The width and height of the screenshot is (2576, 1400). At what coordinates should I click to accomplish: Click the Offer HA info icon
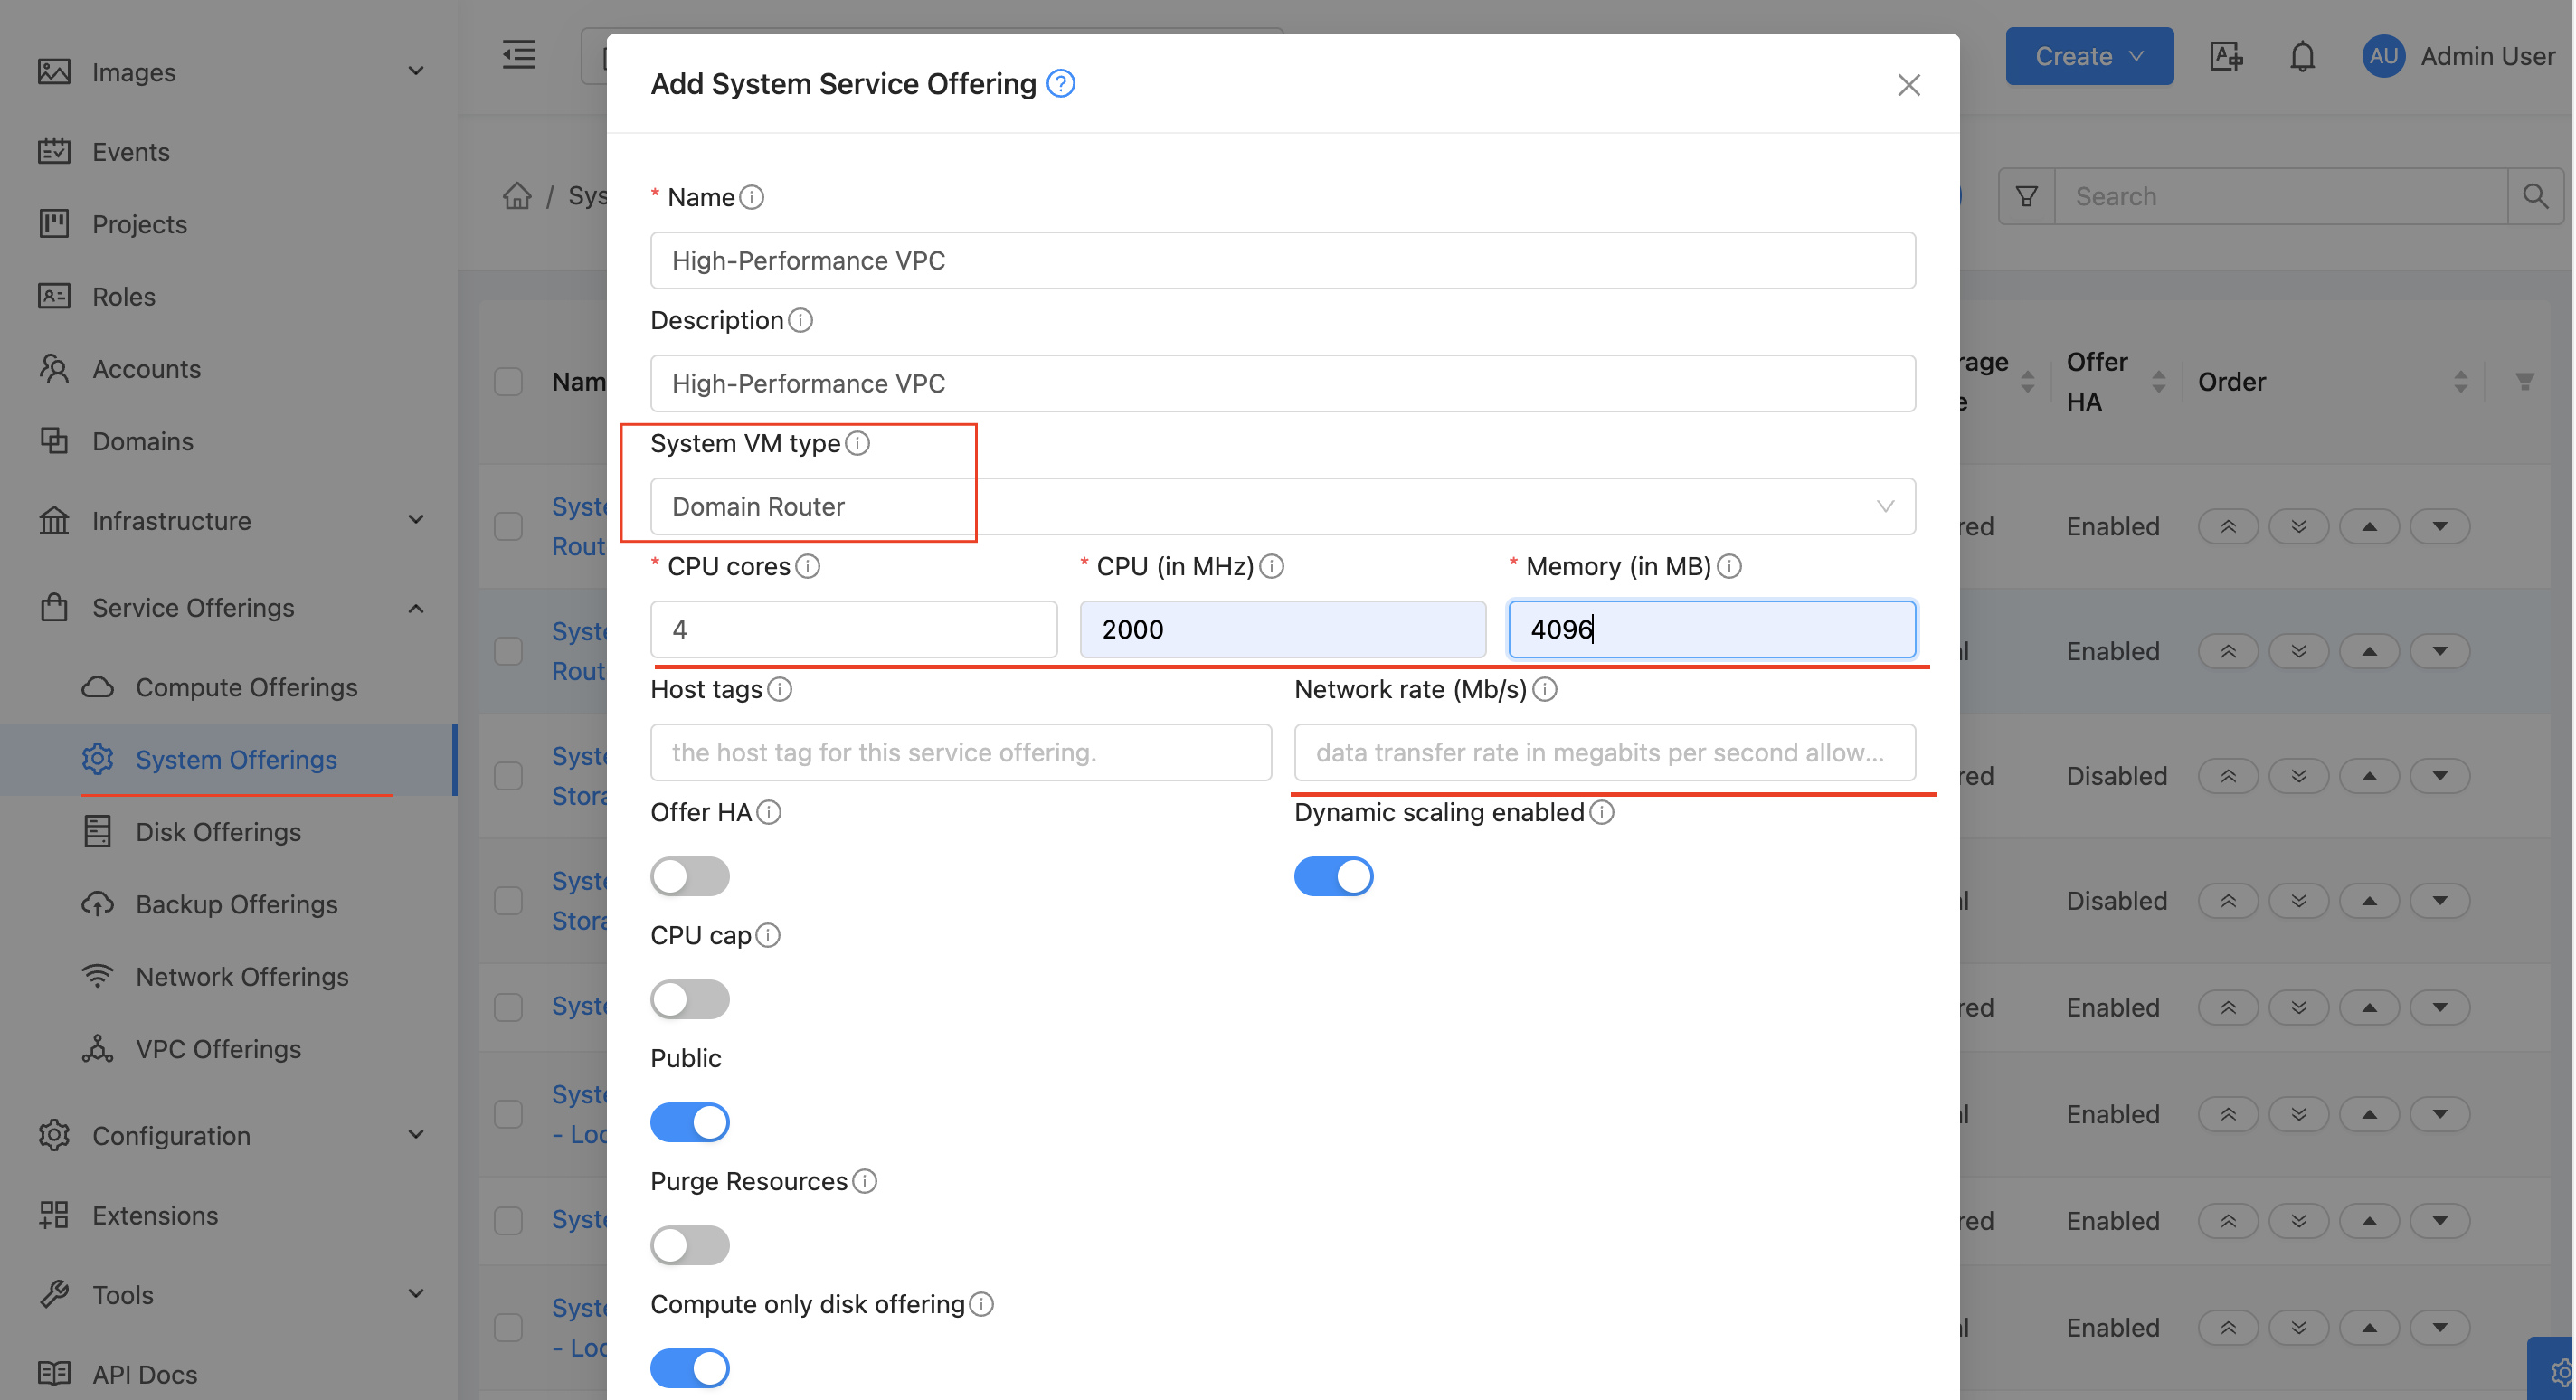click(768, 812)
